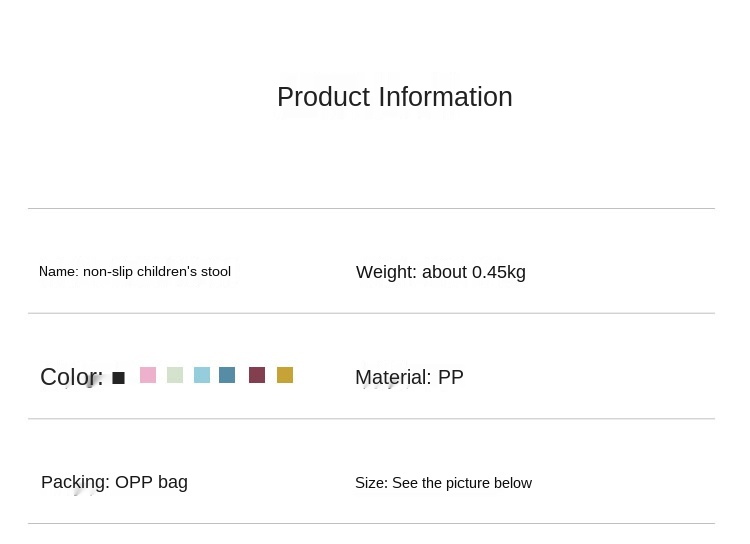The height and width of the screenshot is (544, 750).
Task: Choose the pale green color swatch
Action: pyautogui.click(x=175, y=375)
